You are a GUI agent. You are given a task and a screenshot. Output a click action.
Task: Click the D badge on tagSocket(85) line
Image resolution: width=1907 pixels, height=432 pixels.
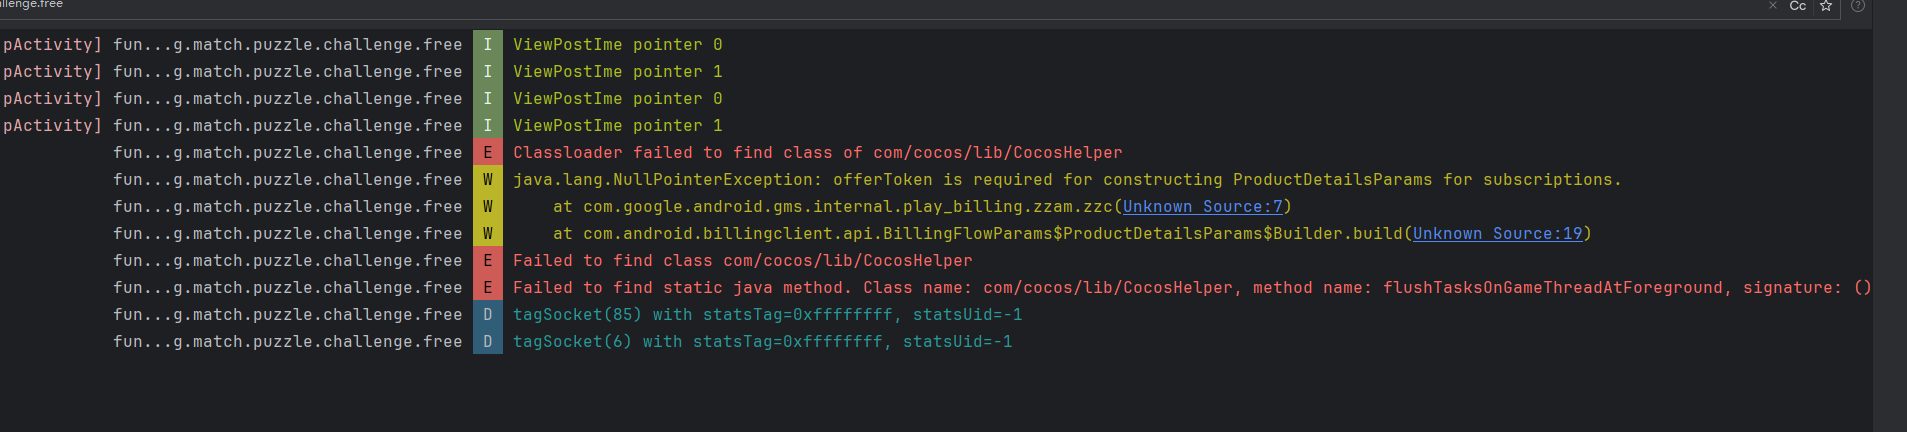(x=488, y=315)
